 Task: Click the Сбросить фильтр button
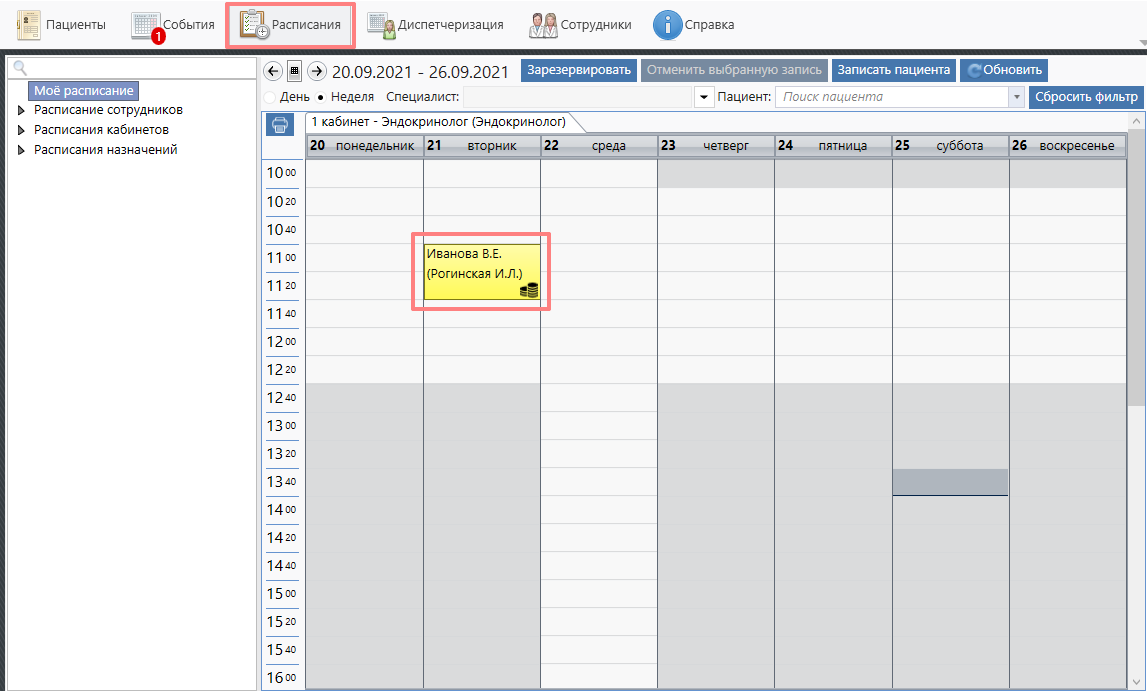1086,97
